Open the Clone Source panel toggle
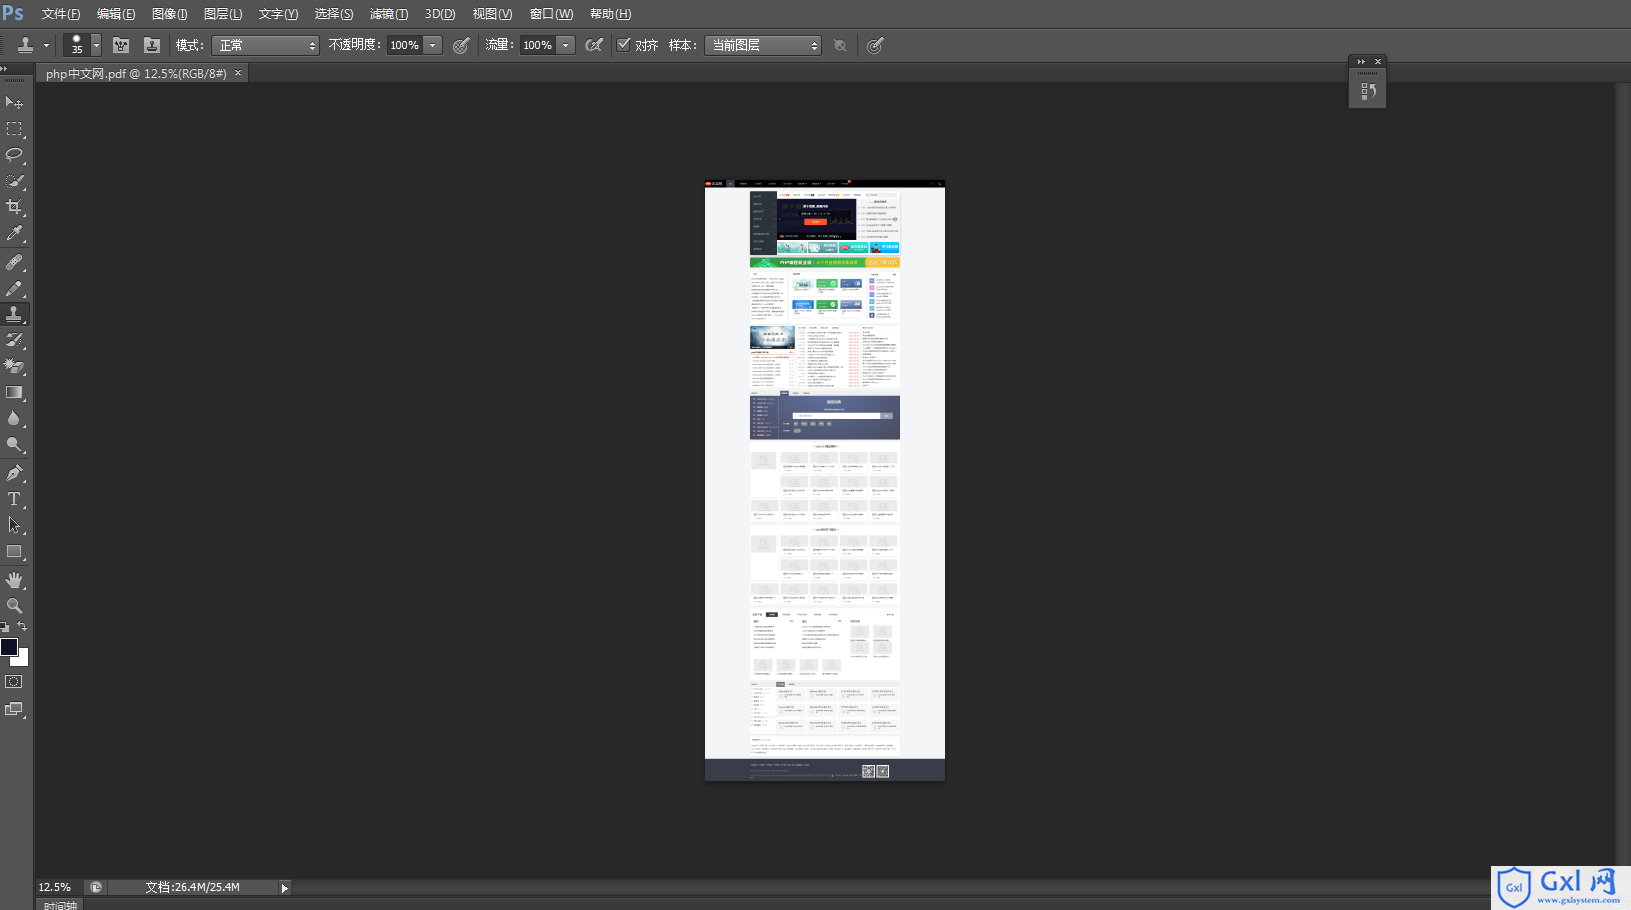The height and width of the screenshot is (910, 1631). pos(152,45)
